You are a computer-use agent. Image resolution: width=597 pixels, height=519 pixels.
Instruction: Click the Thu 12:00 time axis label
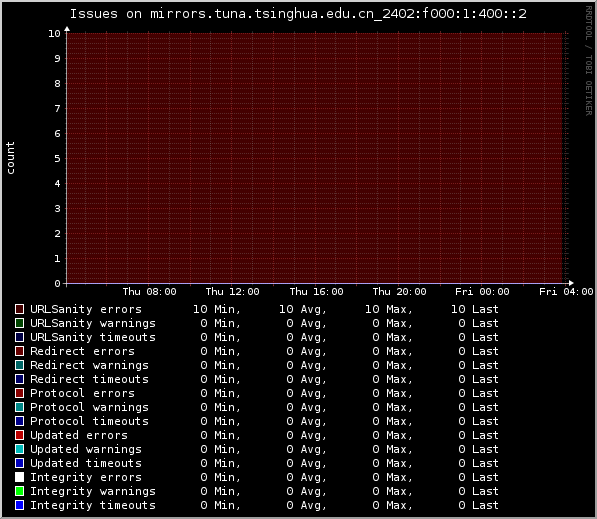click(232, 292)
